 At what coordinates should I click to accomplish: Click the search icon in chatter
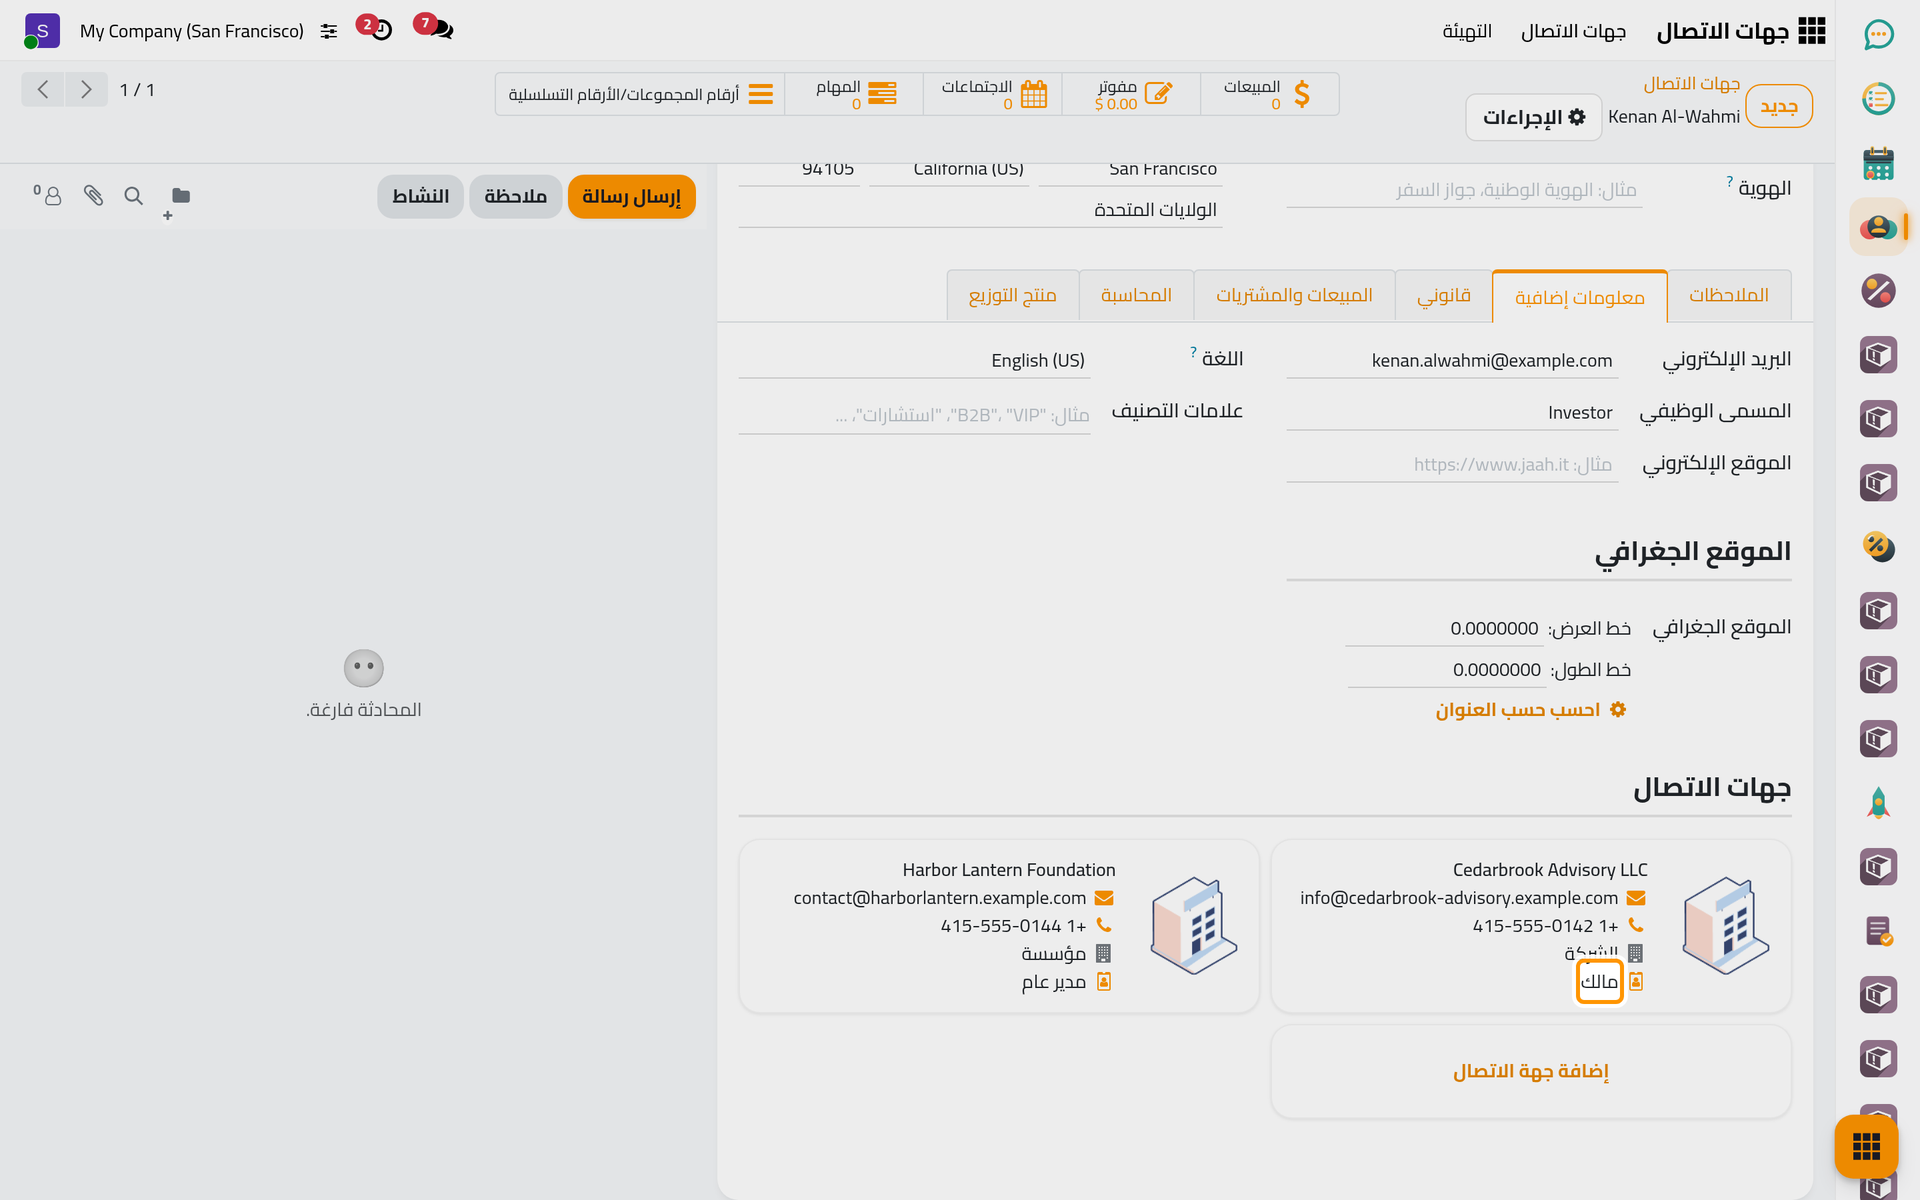point(133,196)
